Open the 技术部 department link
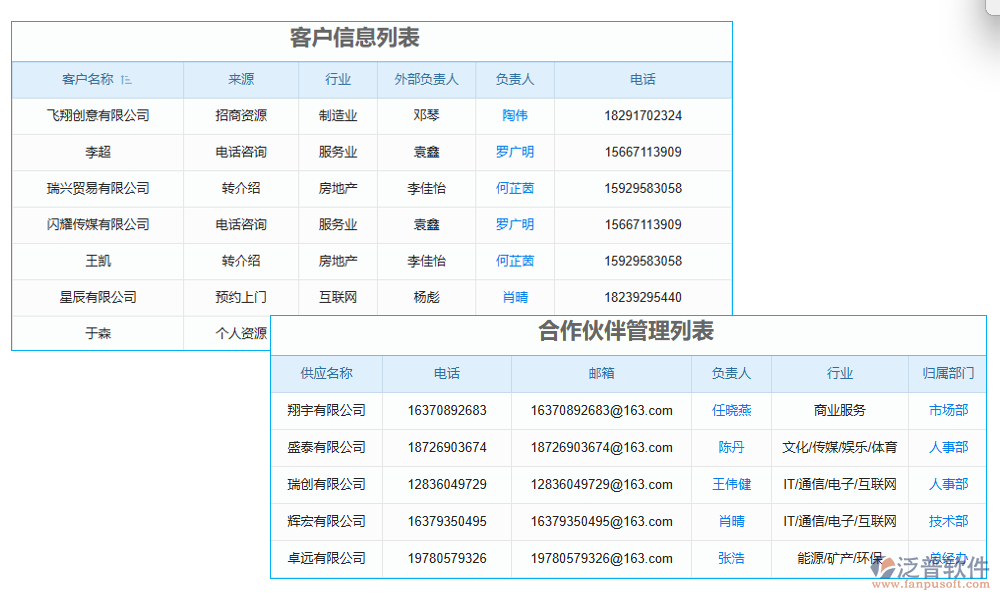This screenshot has height=600, width=1000. [946, 521]
